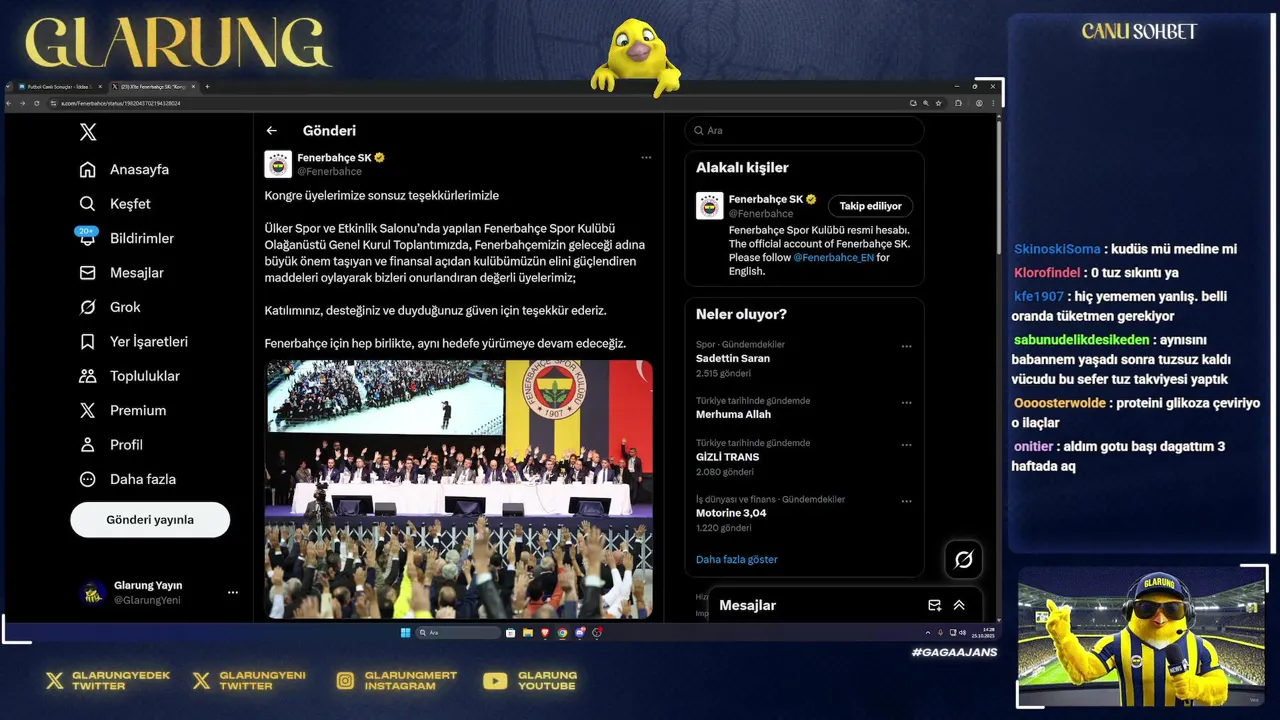Open the Yer İşaretleri menu item
The image size is (1280, 720).
(x=134, y=342)
